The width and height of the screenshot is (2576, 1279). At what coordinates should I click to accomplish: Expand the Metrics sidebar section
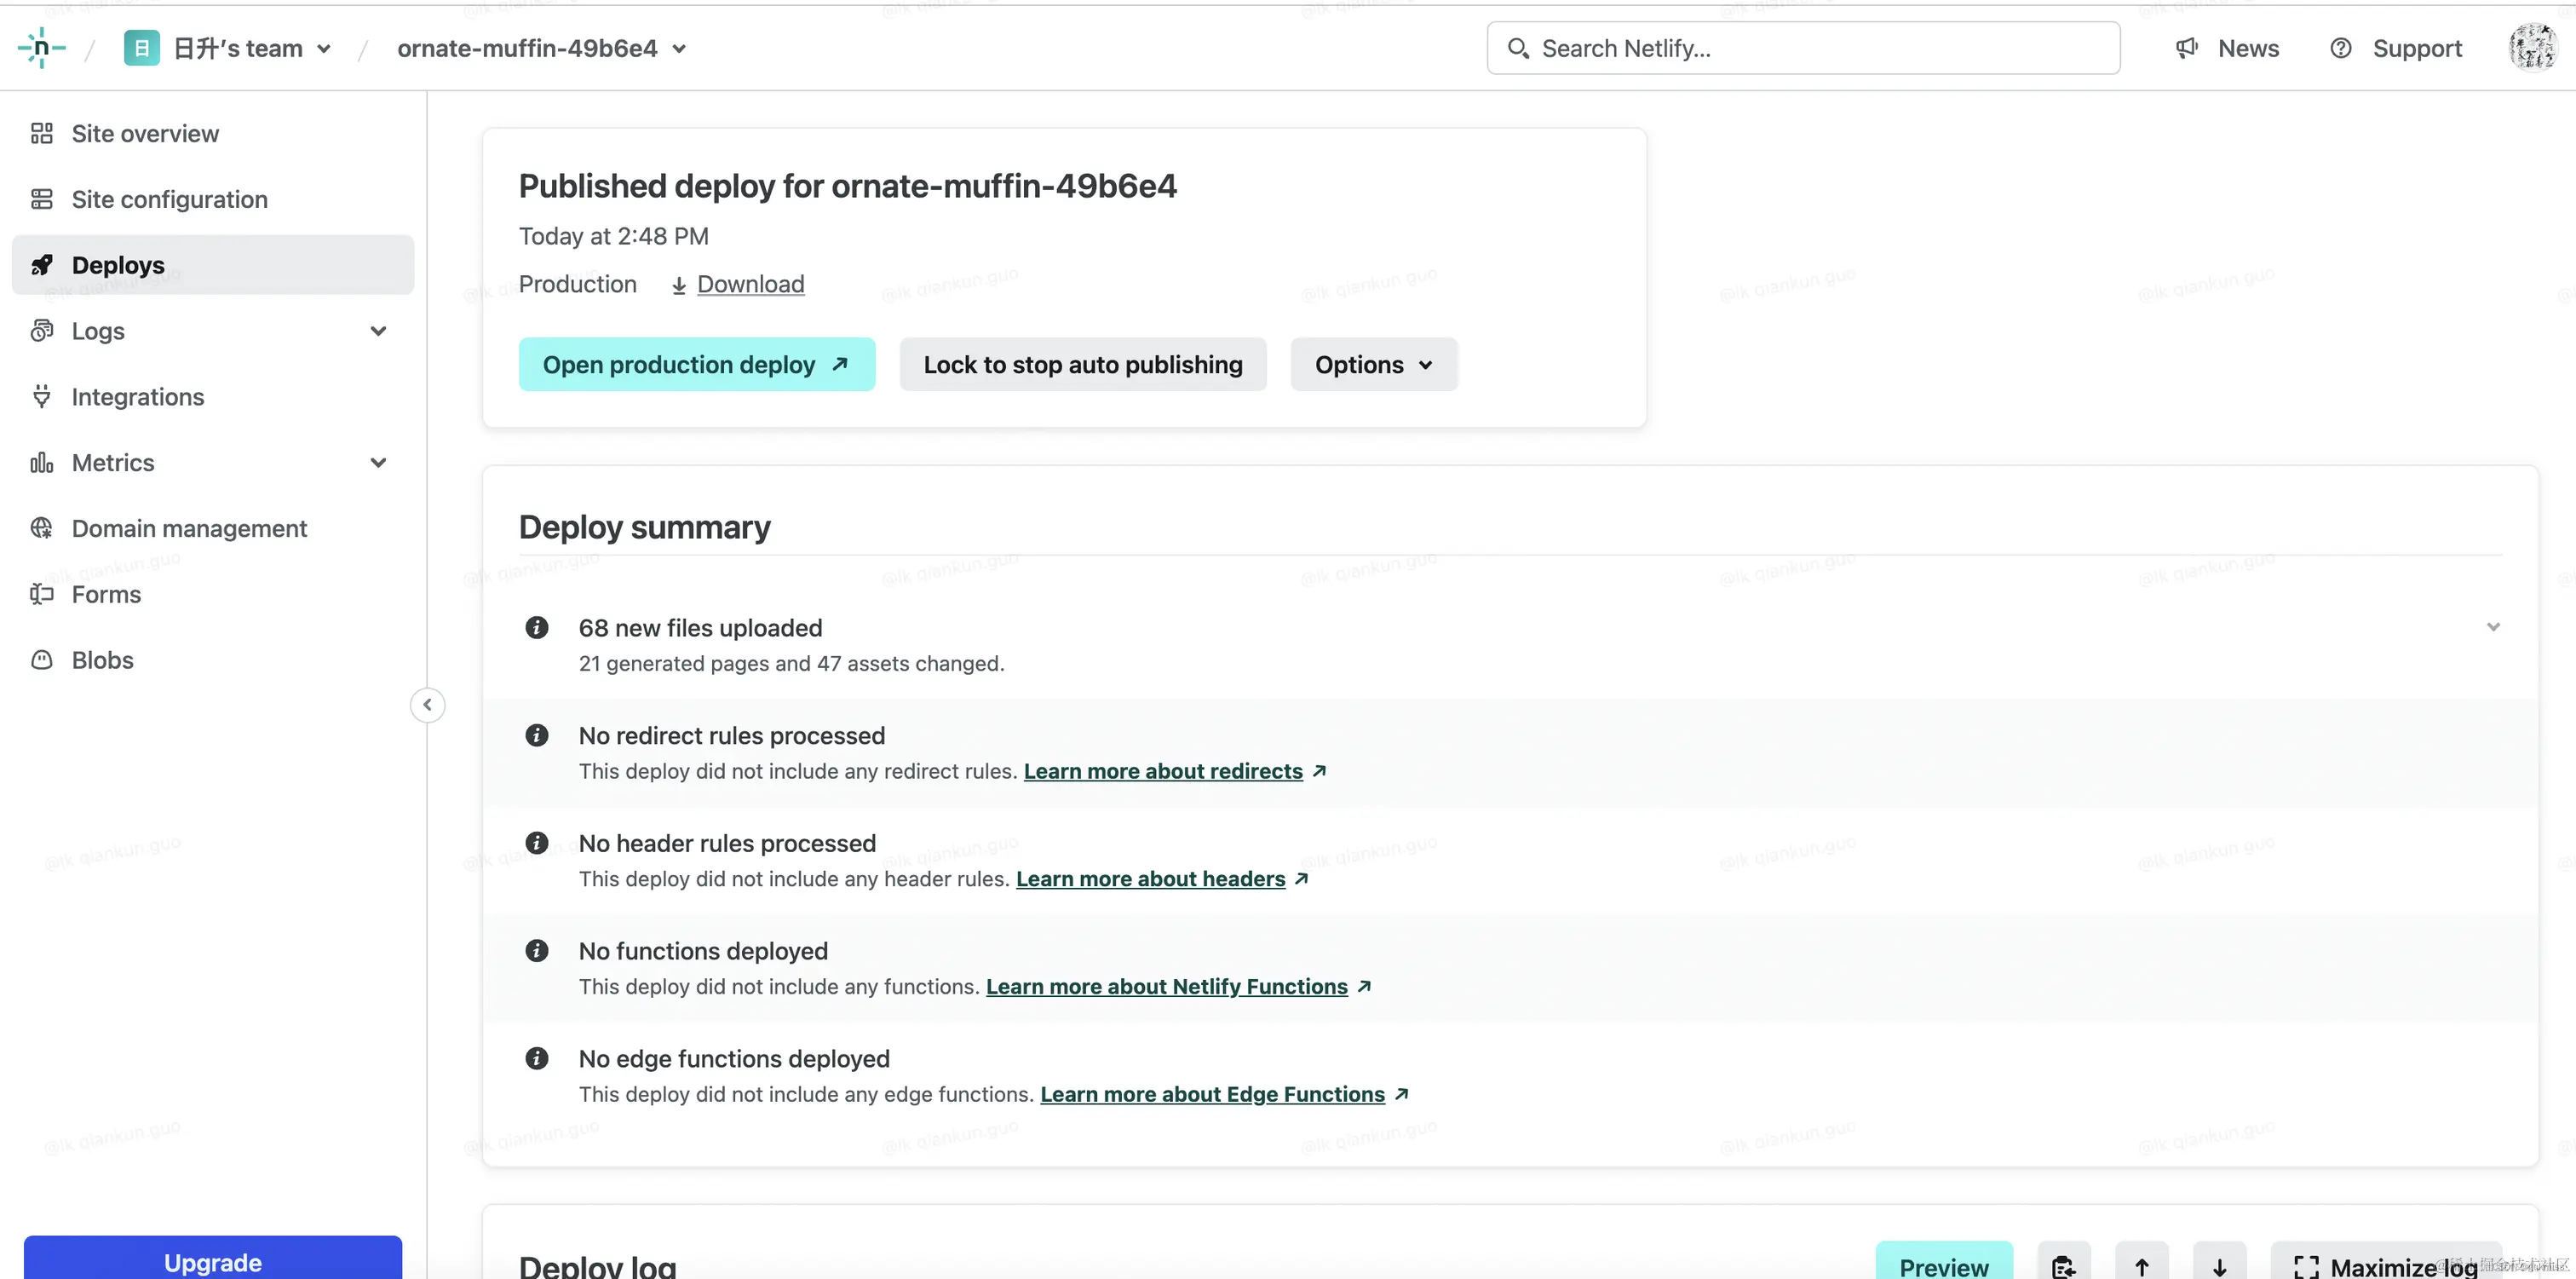378,463
